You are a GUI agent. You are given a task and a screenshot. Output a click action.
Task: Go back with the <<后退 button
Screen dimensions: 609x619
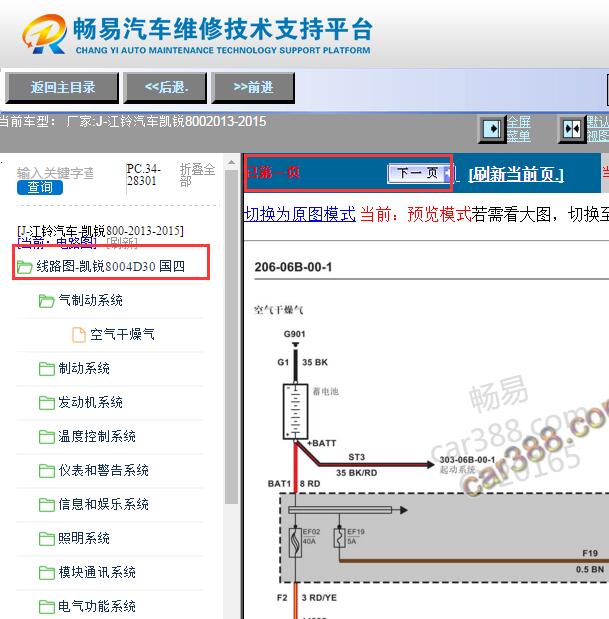click(x=165, y=87)
